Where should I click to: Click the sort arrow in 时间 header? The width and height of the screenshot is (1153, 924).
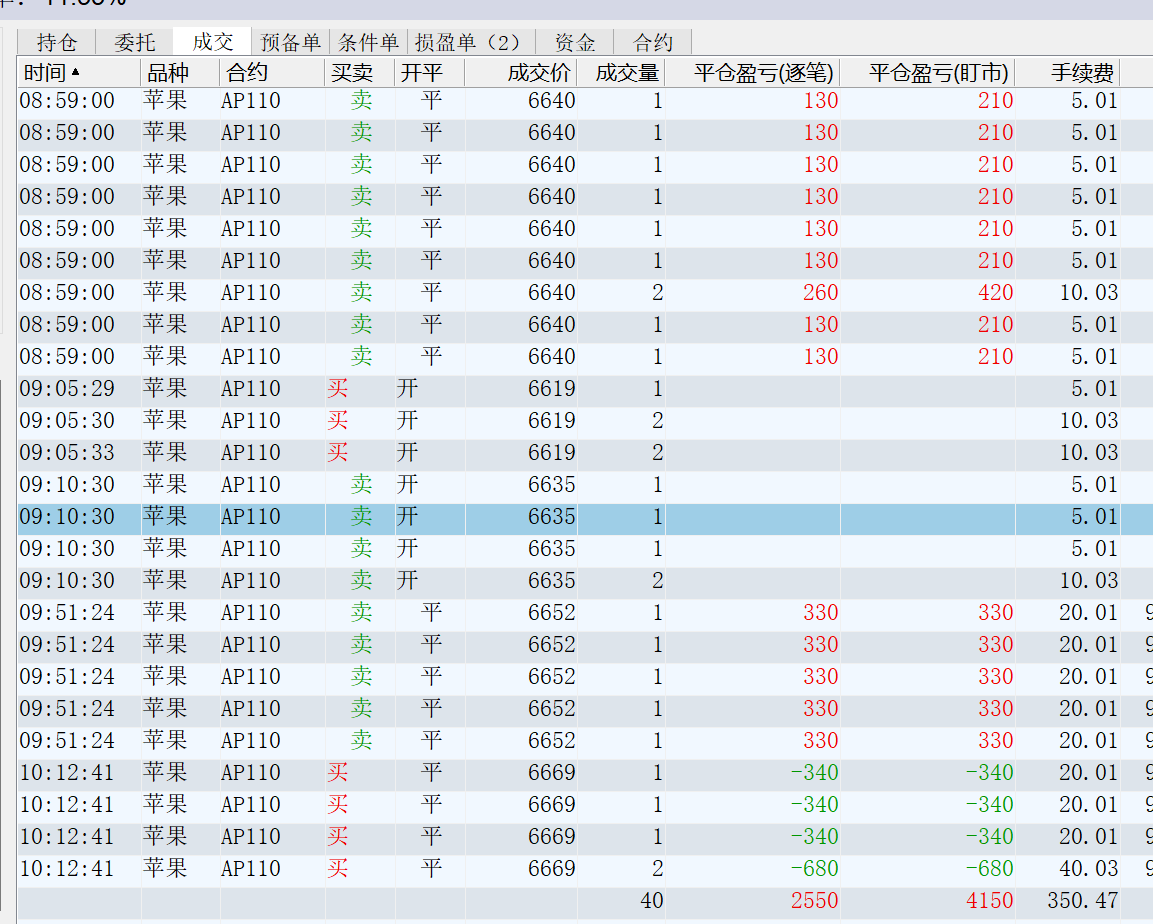tap(76, 73)
